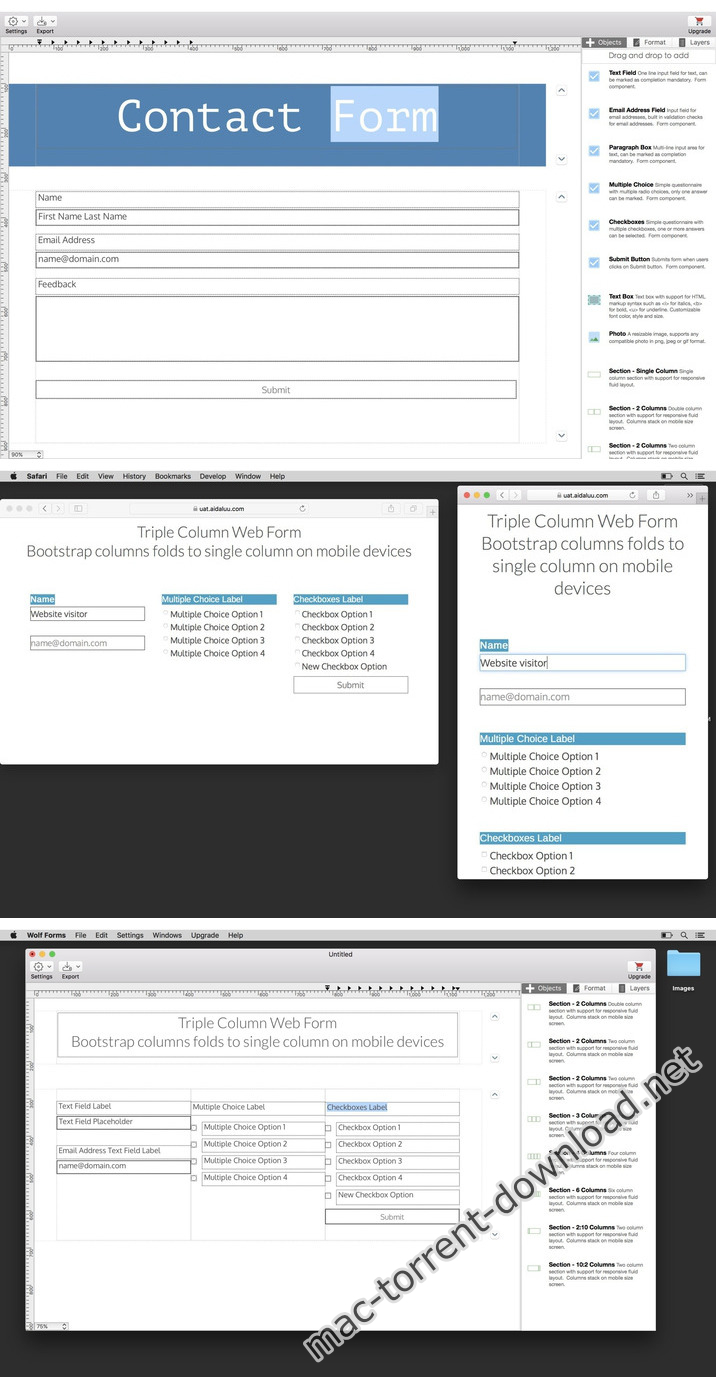Adjust the 75% zoom stepper
This screenshot has width=716, height=1377.
pos(65,1326)
